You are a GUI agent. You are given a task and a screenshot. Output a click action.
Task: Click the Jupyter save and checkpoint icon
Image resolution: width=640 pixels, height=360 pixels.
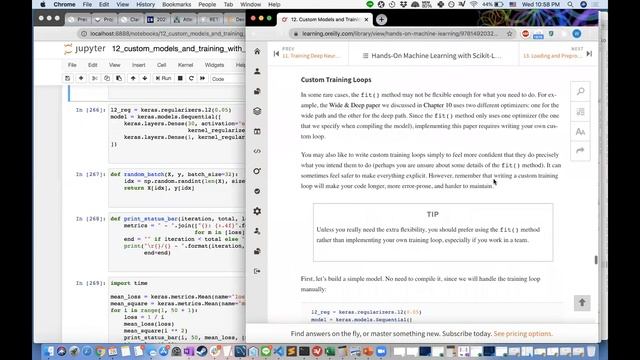coord(67,78)
